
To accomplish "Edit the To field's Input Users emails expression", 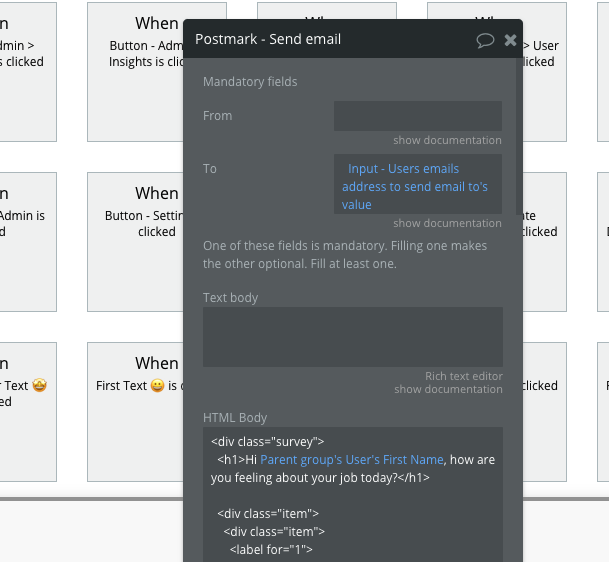I will pyautogui.click(x=417, y=186).
